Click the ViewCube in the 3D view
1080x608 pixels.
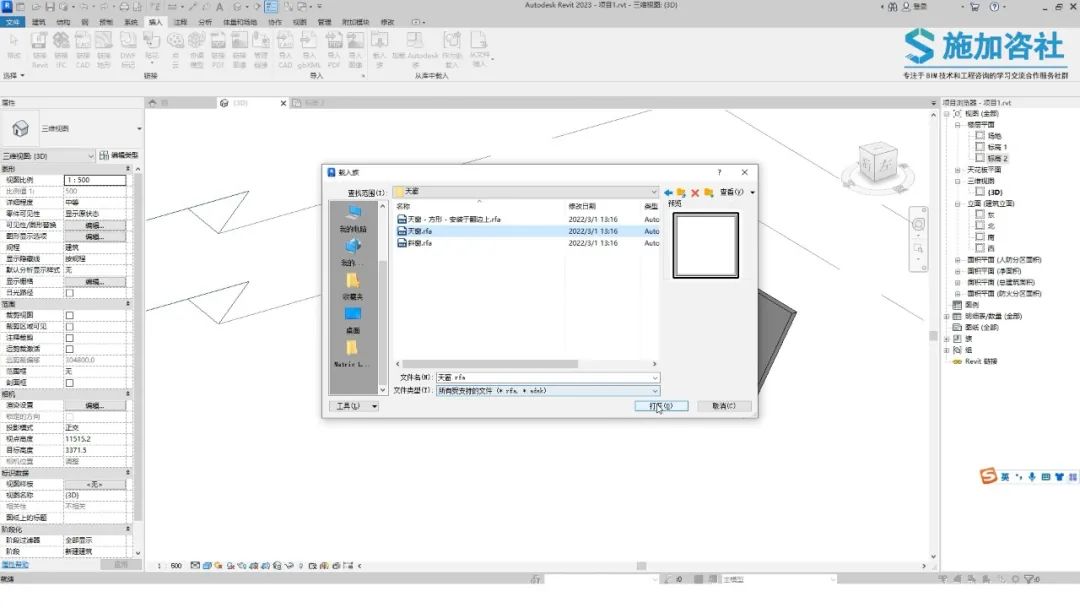pyautogui.click(x=878, y=163)
